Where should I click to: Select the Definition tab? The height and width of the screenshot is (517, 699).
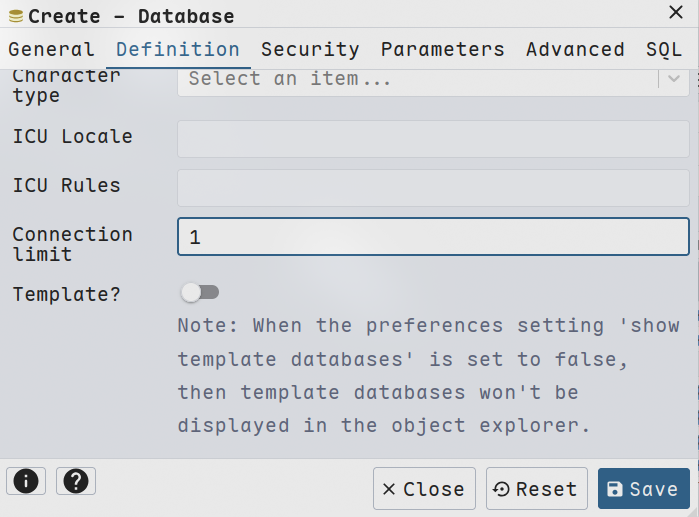178,49
